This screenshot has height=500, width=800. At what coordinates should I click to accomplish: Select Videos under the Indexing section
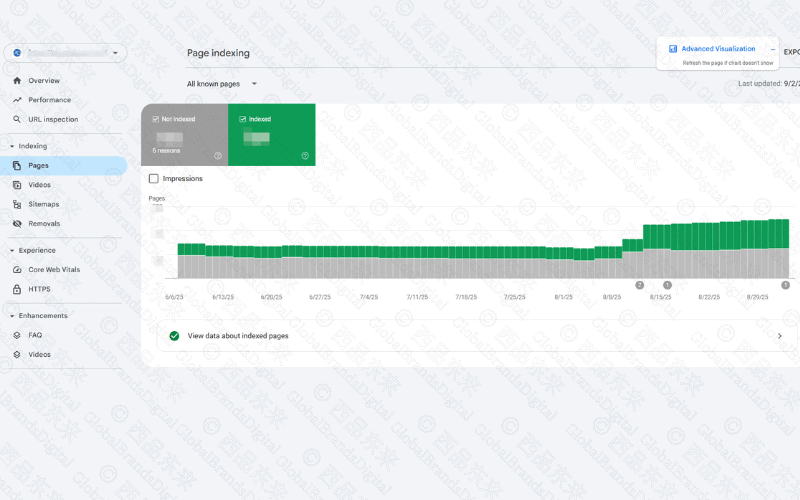click(x=39, y=185)
